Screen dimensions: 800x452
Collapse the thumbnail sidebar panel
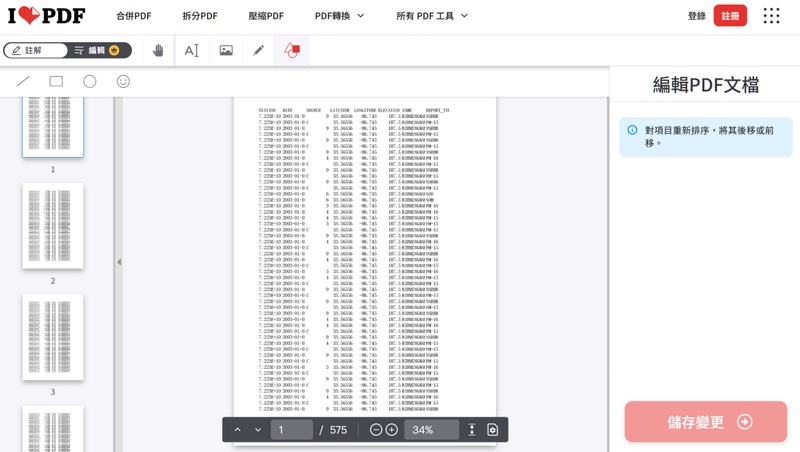click(x=119, y=262)
